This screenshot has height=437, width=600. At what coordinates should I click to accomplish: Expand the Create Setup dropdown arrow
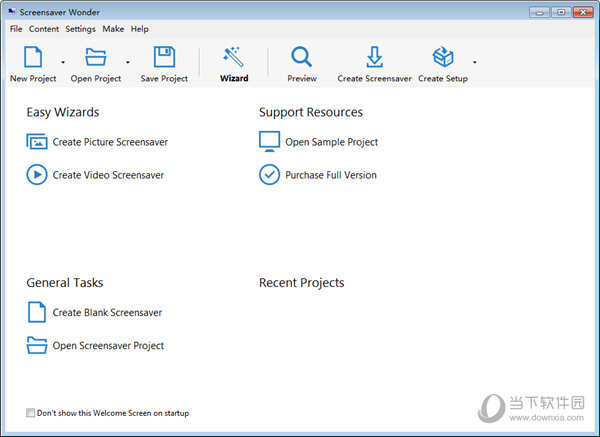coord(474,62)
